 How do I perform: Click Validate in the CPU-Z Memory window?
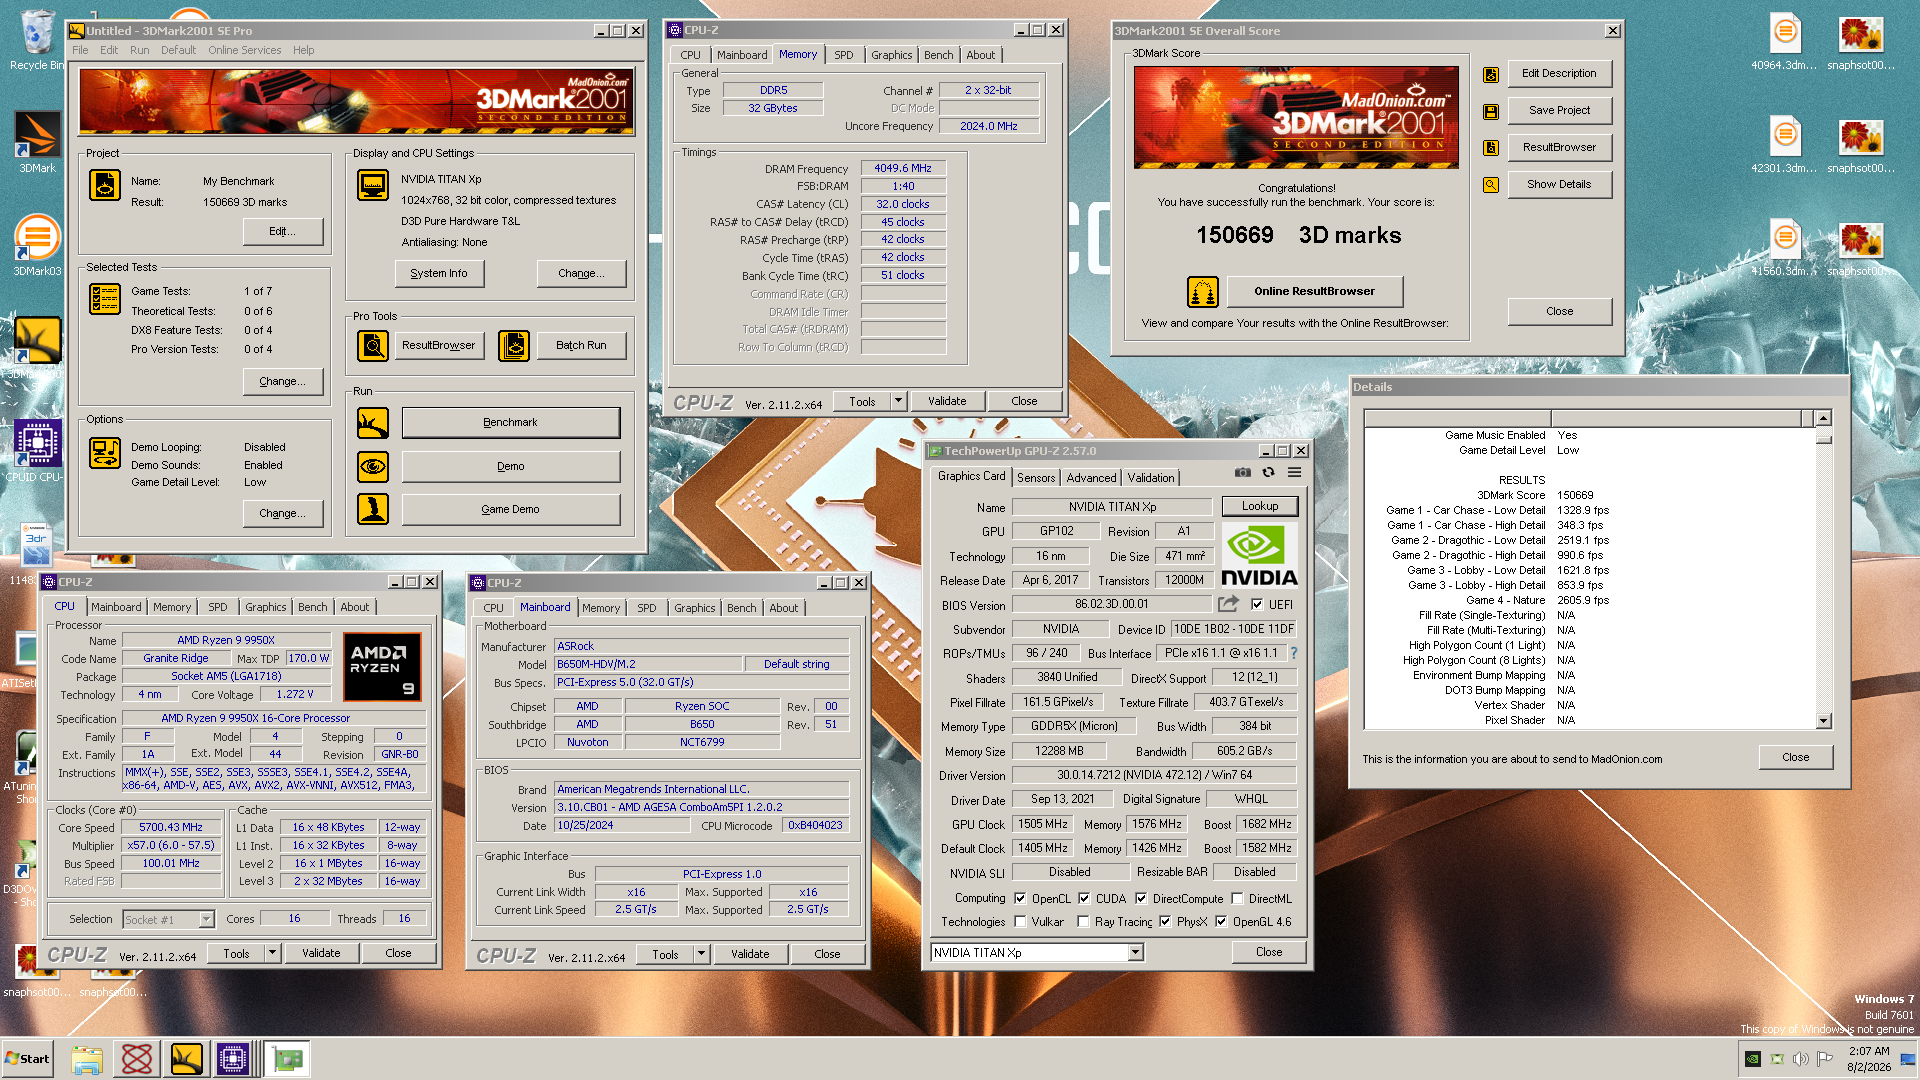tap(947, 401)
